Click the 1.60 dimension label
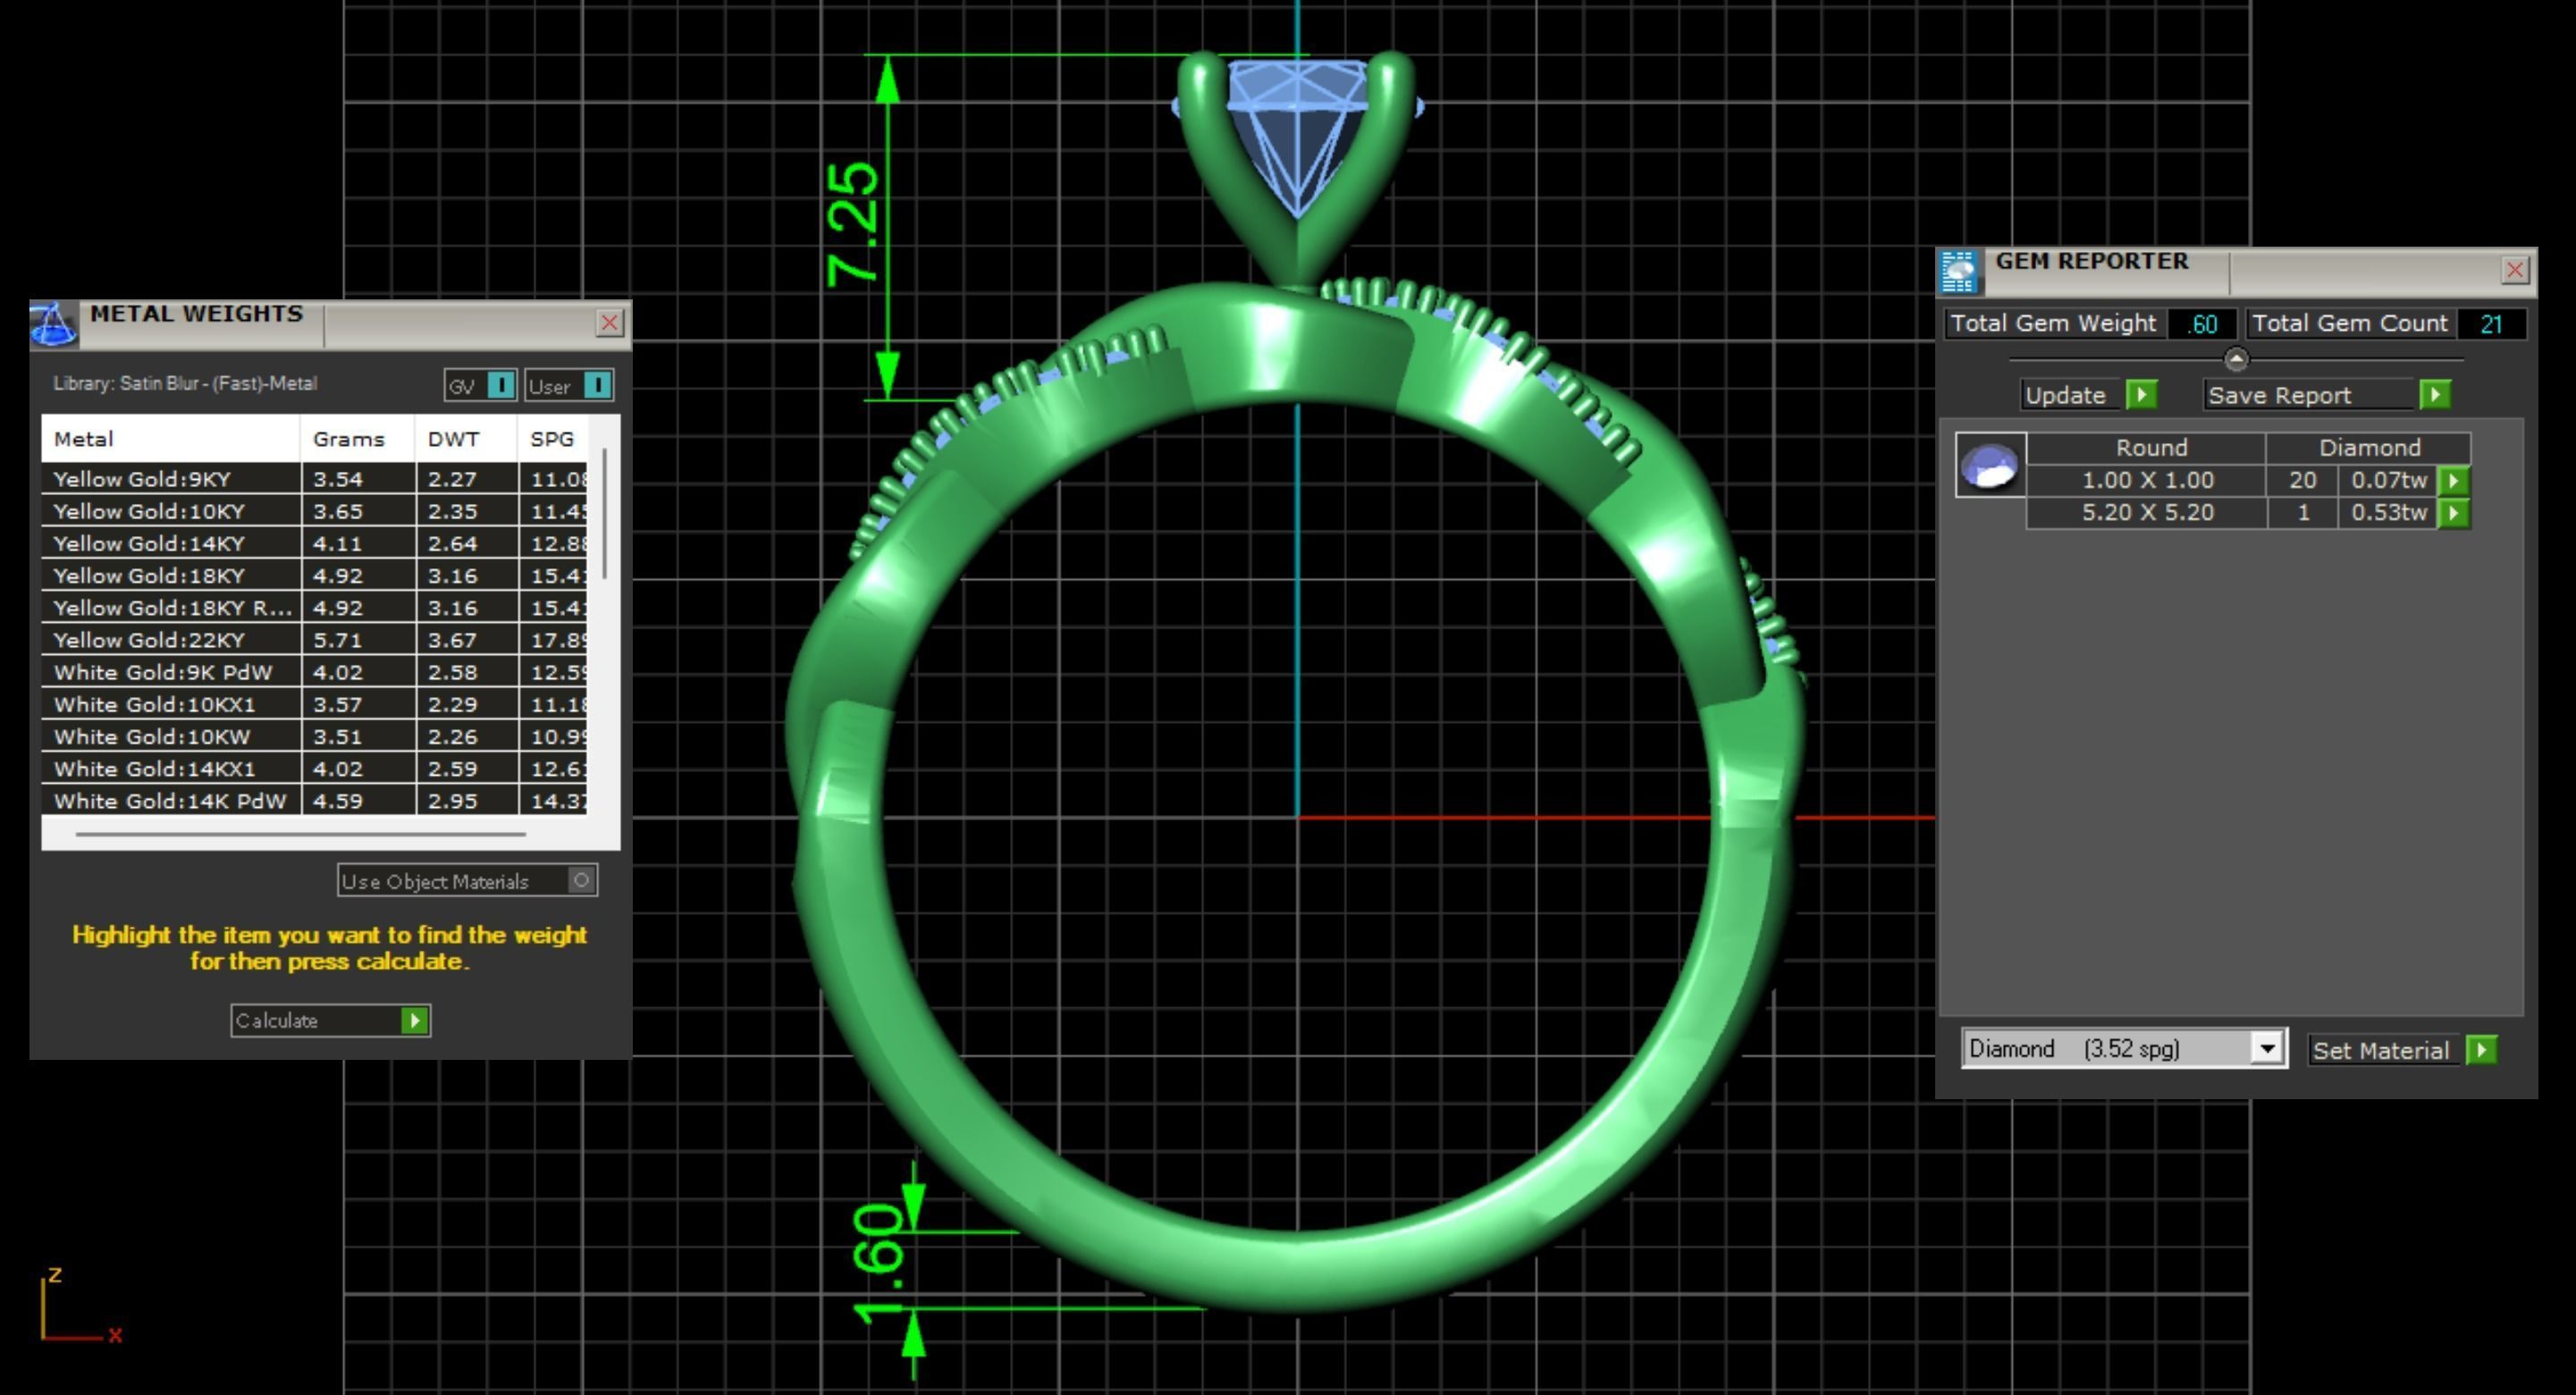This screenshot has width=2576, height=1395. click(x=878, y=1264)
